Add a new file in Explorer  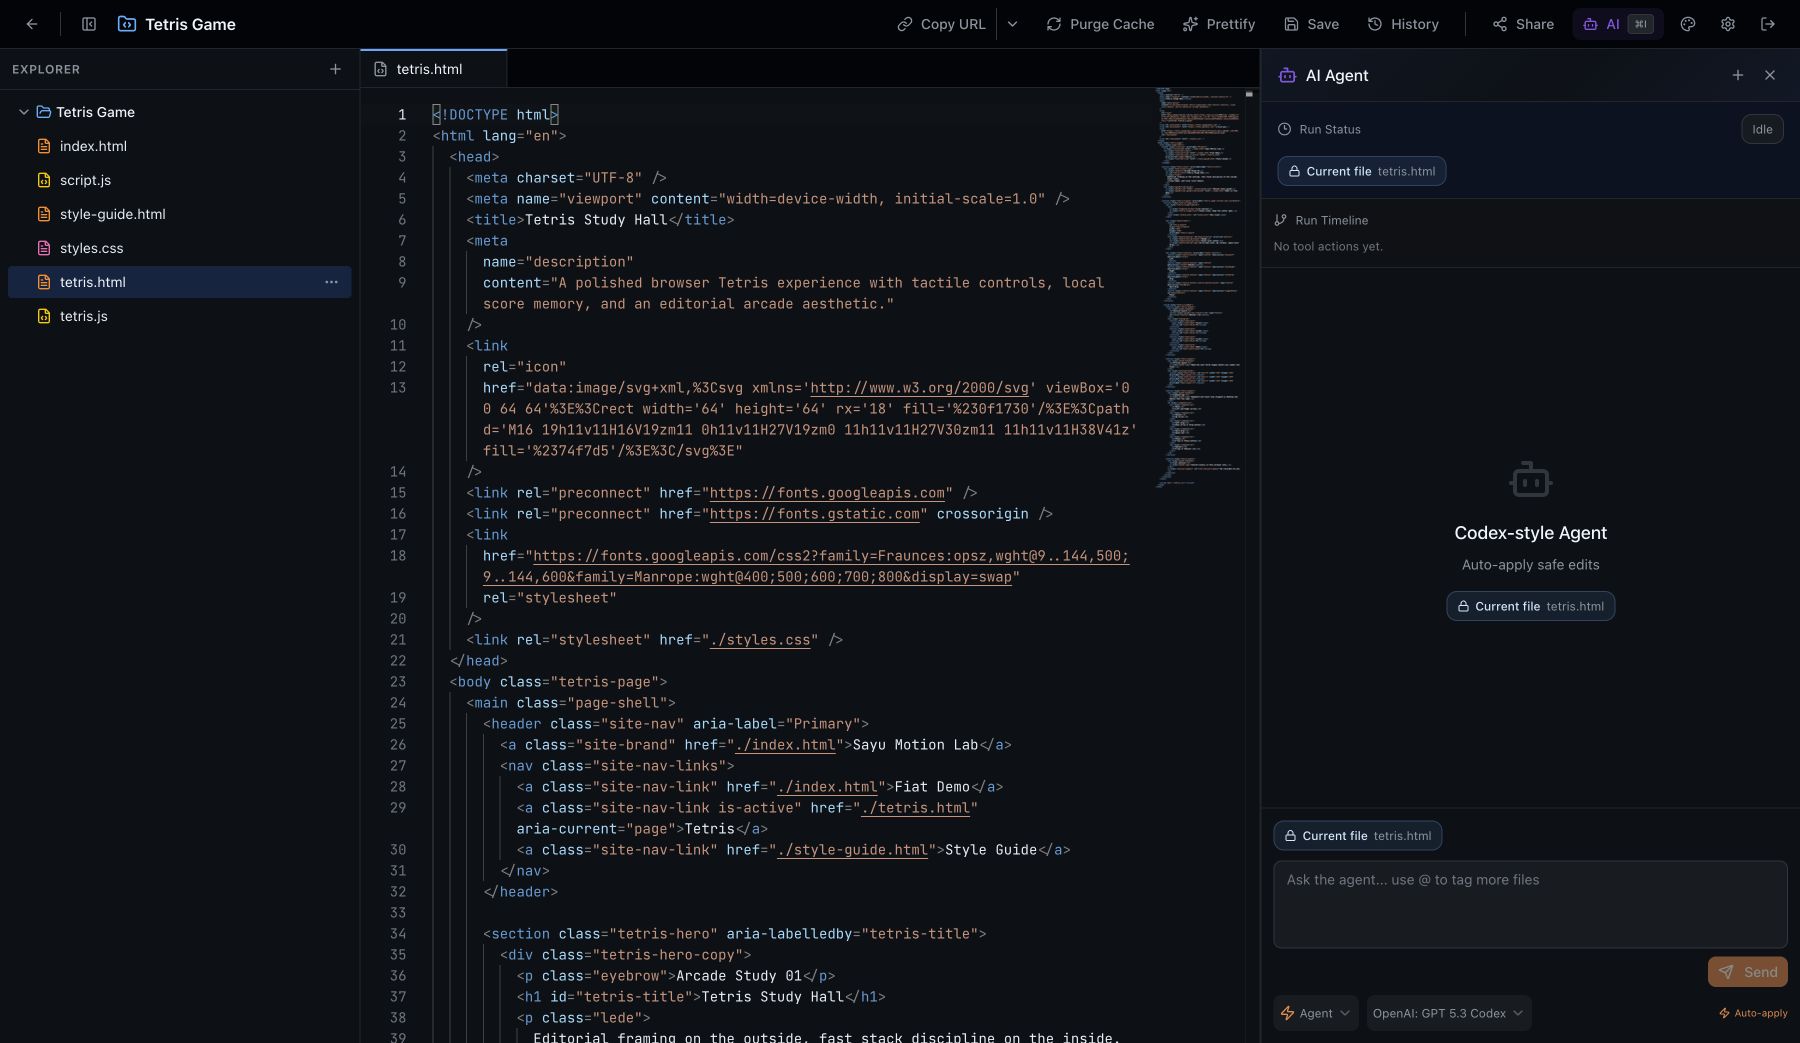tap(335, 69)
